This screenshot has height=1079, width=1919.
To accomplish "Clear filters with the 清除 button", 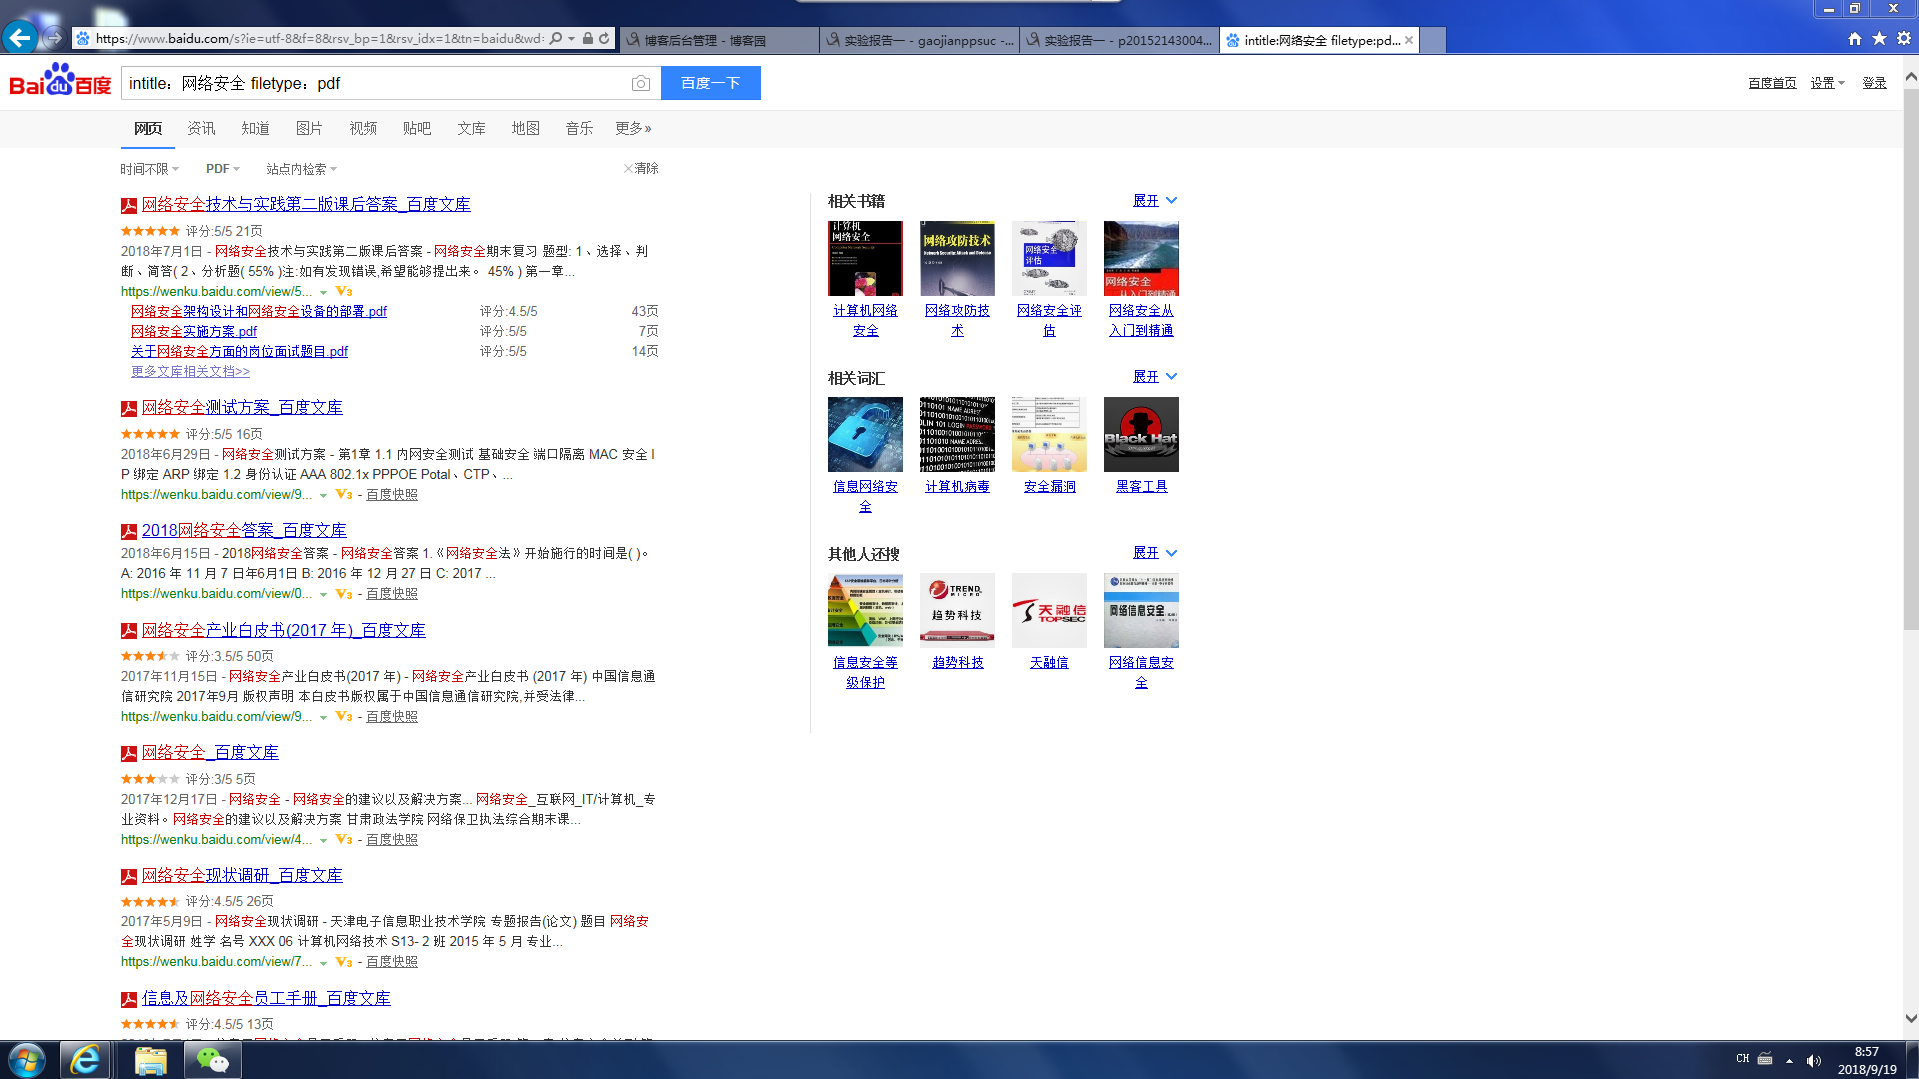I will click(641, 168).
